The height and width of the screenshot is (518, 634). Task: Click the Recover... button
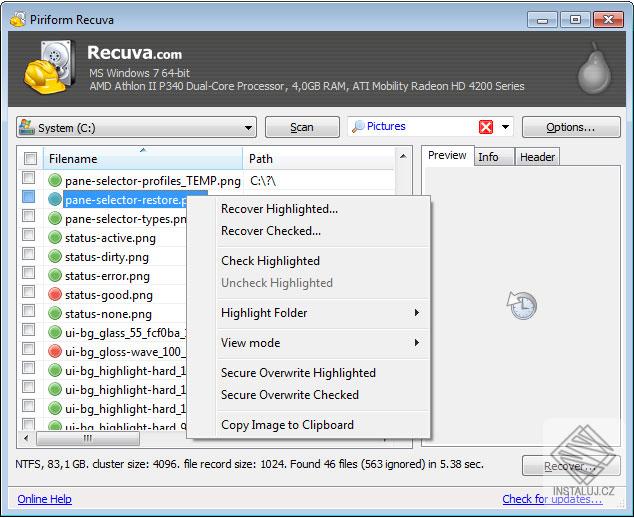pyautogui.click(x=571, y=466)
